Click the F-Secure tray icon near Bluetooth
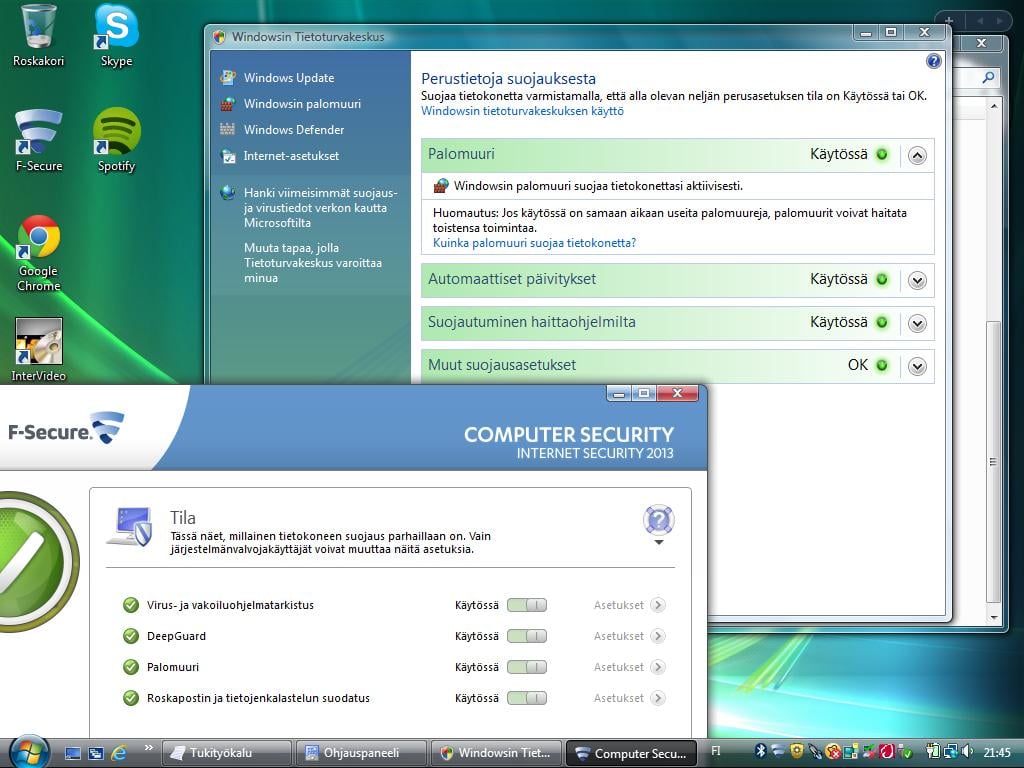The width and height of the screenshot is (1024, 768). click(x=778, y=751)
